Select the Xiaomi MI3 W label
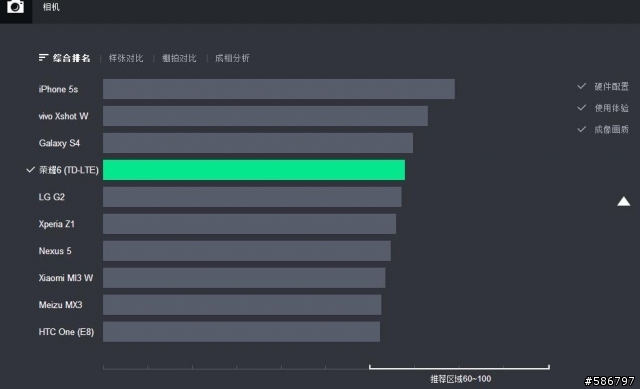 coord(66,278)
